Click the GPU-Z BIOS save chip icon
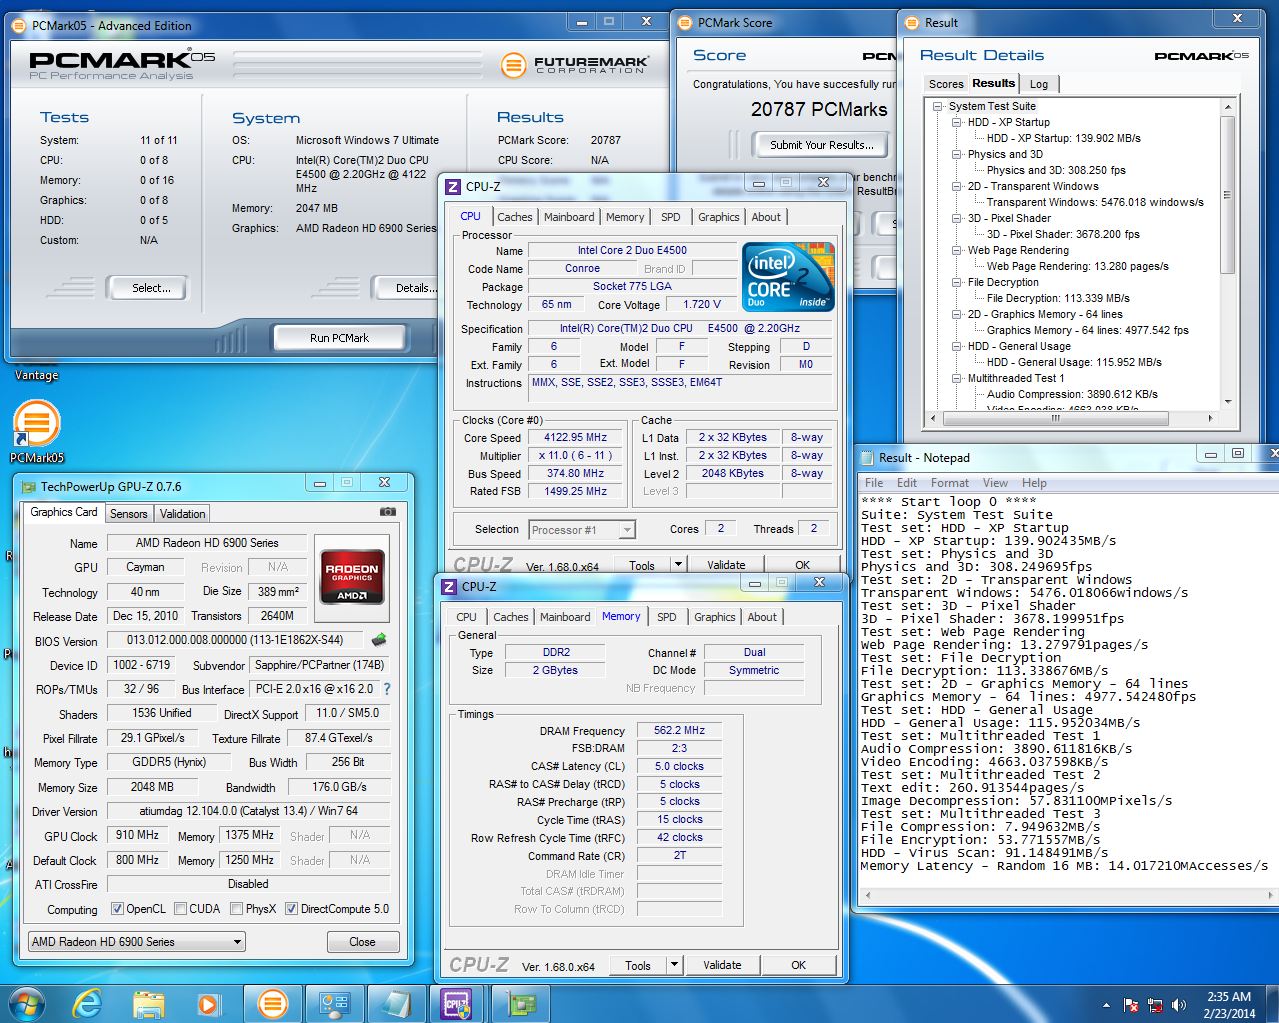 coord(379,640)
